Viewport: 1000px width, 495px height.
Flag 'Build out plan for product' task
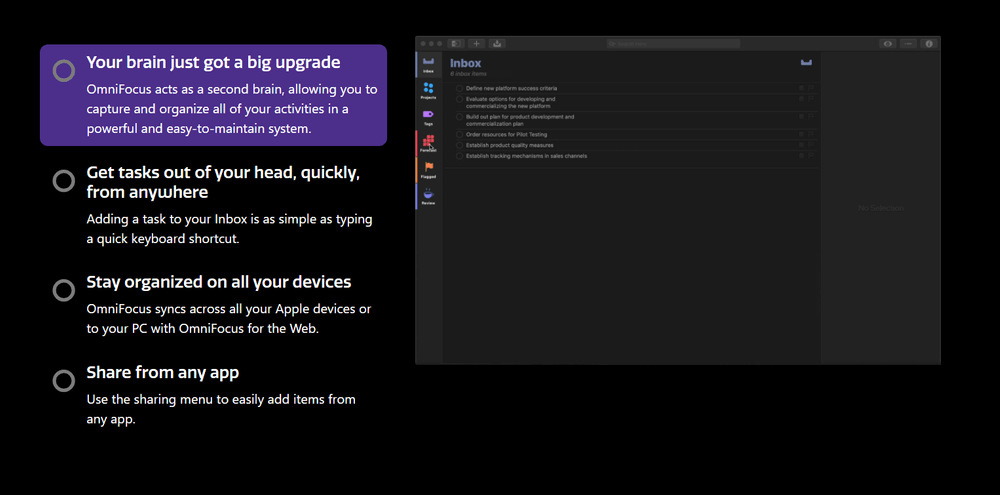pos(811,117)
